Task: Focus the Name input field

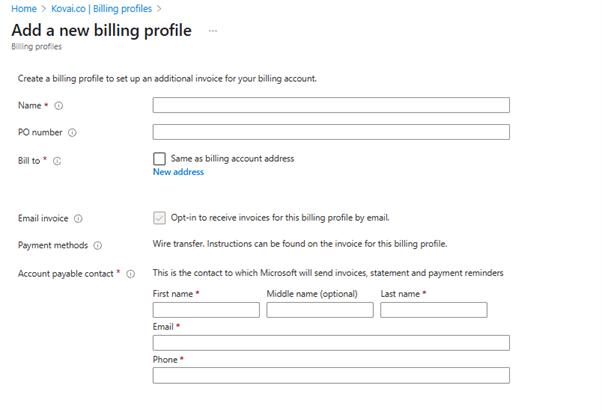Action: (x=331, y=105)
